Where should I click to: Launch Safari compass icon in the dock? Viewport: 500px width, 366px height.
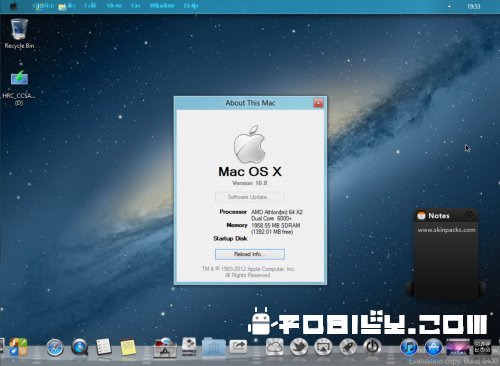pyautogui.click(x=55, y=348)
